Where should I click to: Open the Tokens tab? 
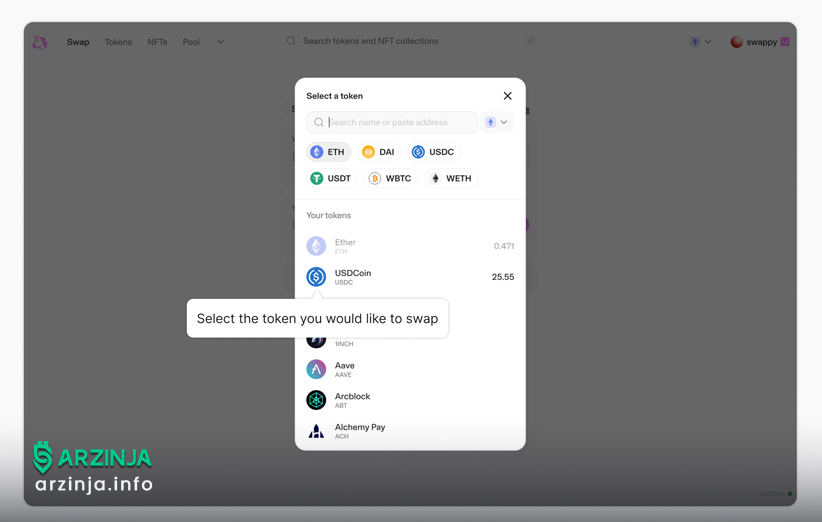[118, 42]
